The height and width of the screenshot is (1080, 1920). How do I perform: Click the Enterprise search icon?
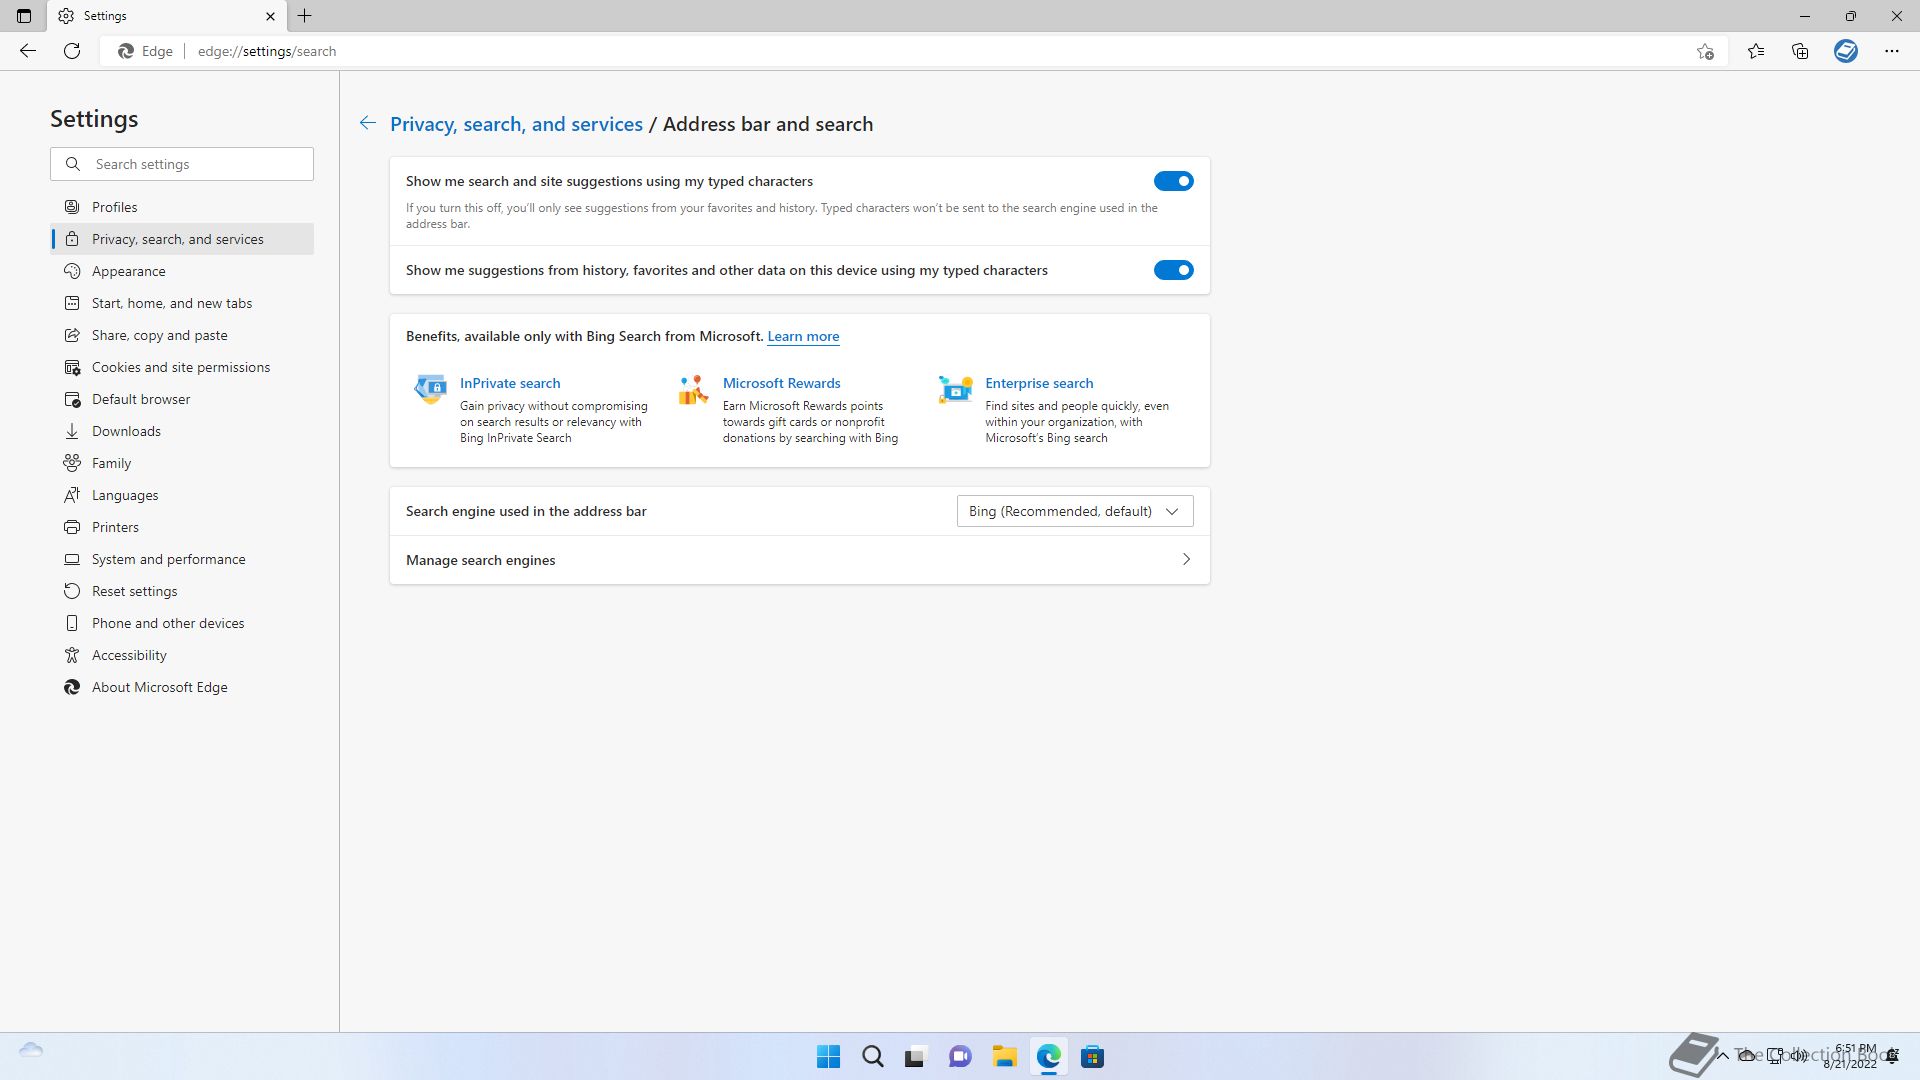(956, 389)
